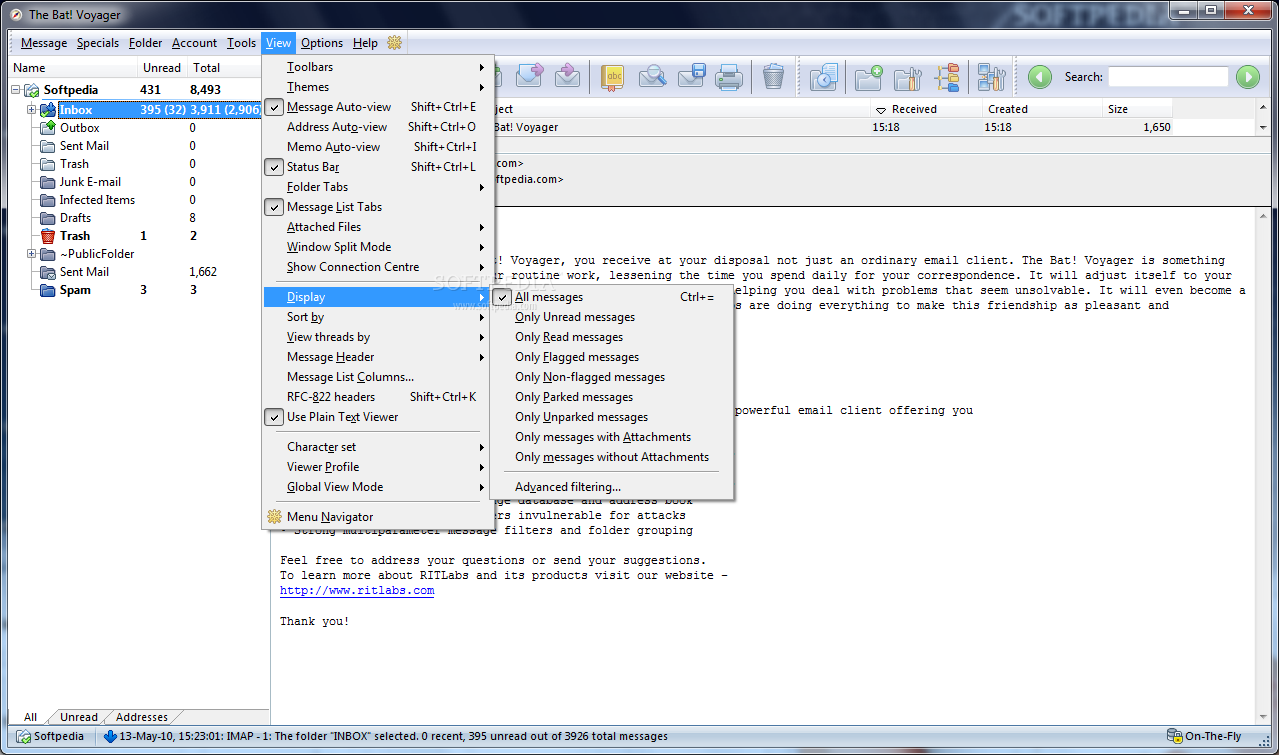The height and width of the screenshot is (755, 1279).
Task: Click the Forward message toolbar icon
Action: (530, 77)
